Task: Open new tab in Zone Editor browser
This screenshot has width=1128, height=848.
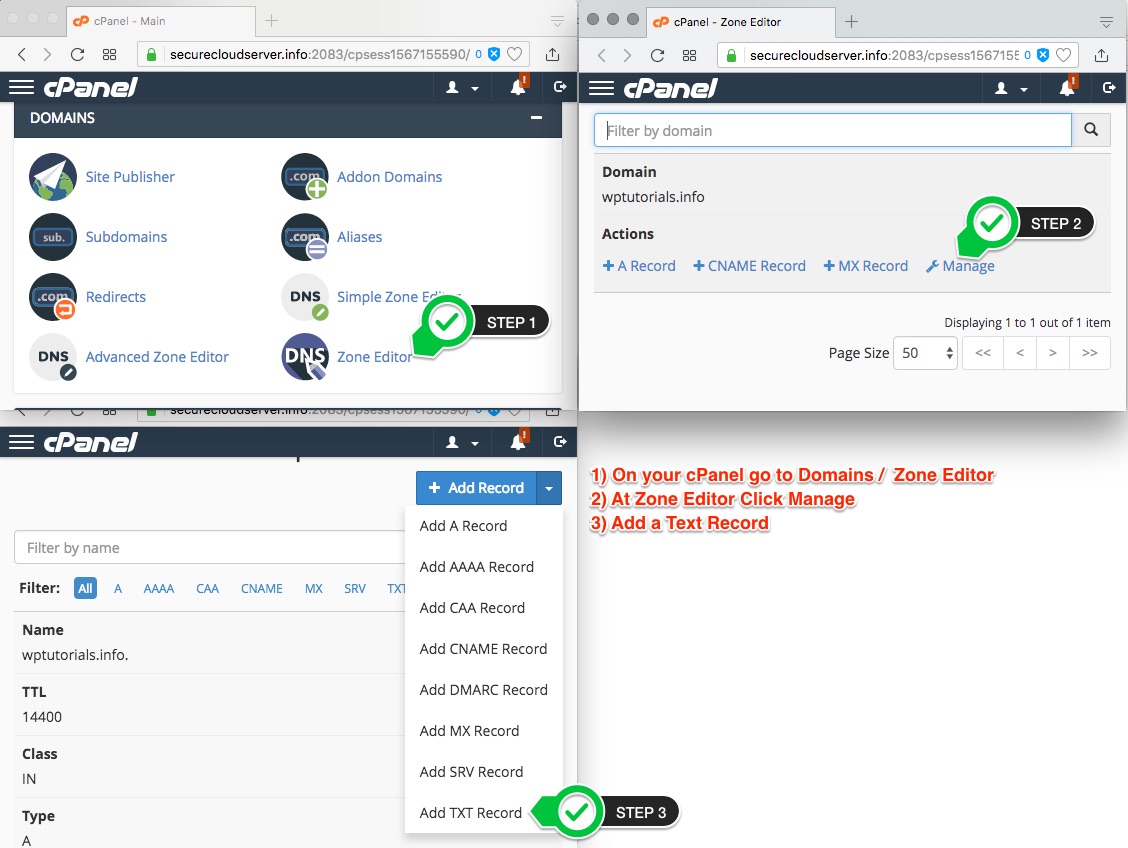Action: pos(852,22)
